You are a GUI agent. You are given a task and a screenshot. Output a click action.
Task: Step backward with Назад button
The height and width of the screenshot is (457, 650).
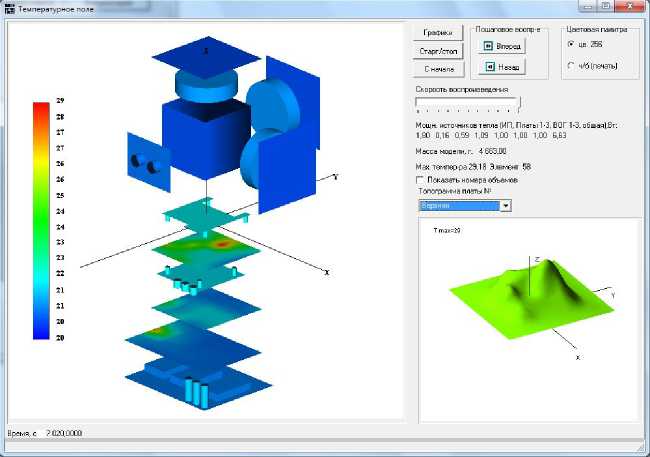coord(502,67)
